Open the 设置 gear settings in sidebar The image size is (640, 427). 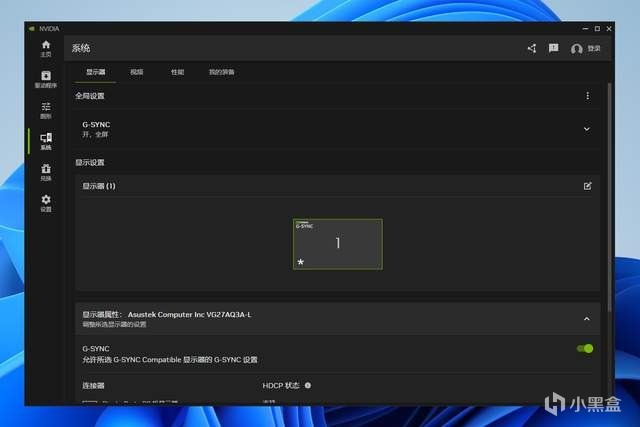(46, 203)
